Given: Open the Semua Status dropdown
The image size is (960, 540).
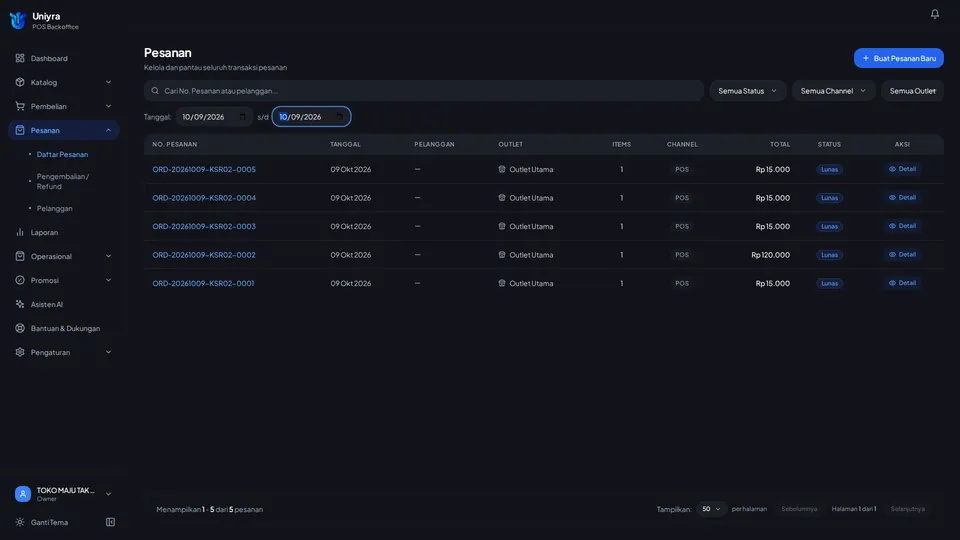Looking at the screenshot, I should (x=748, y=91).
